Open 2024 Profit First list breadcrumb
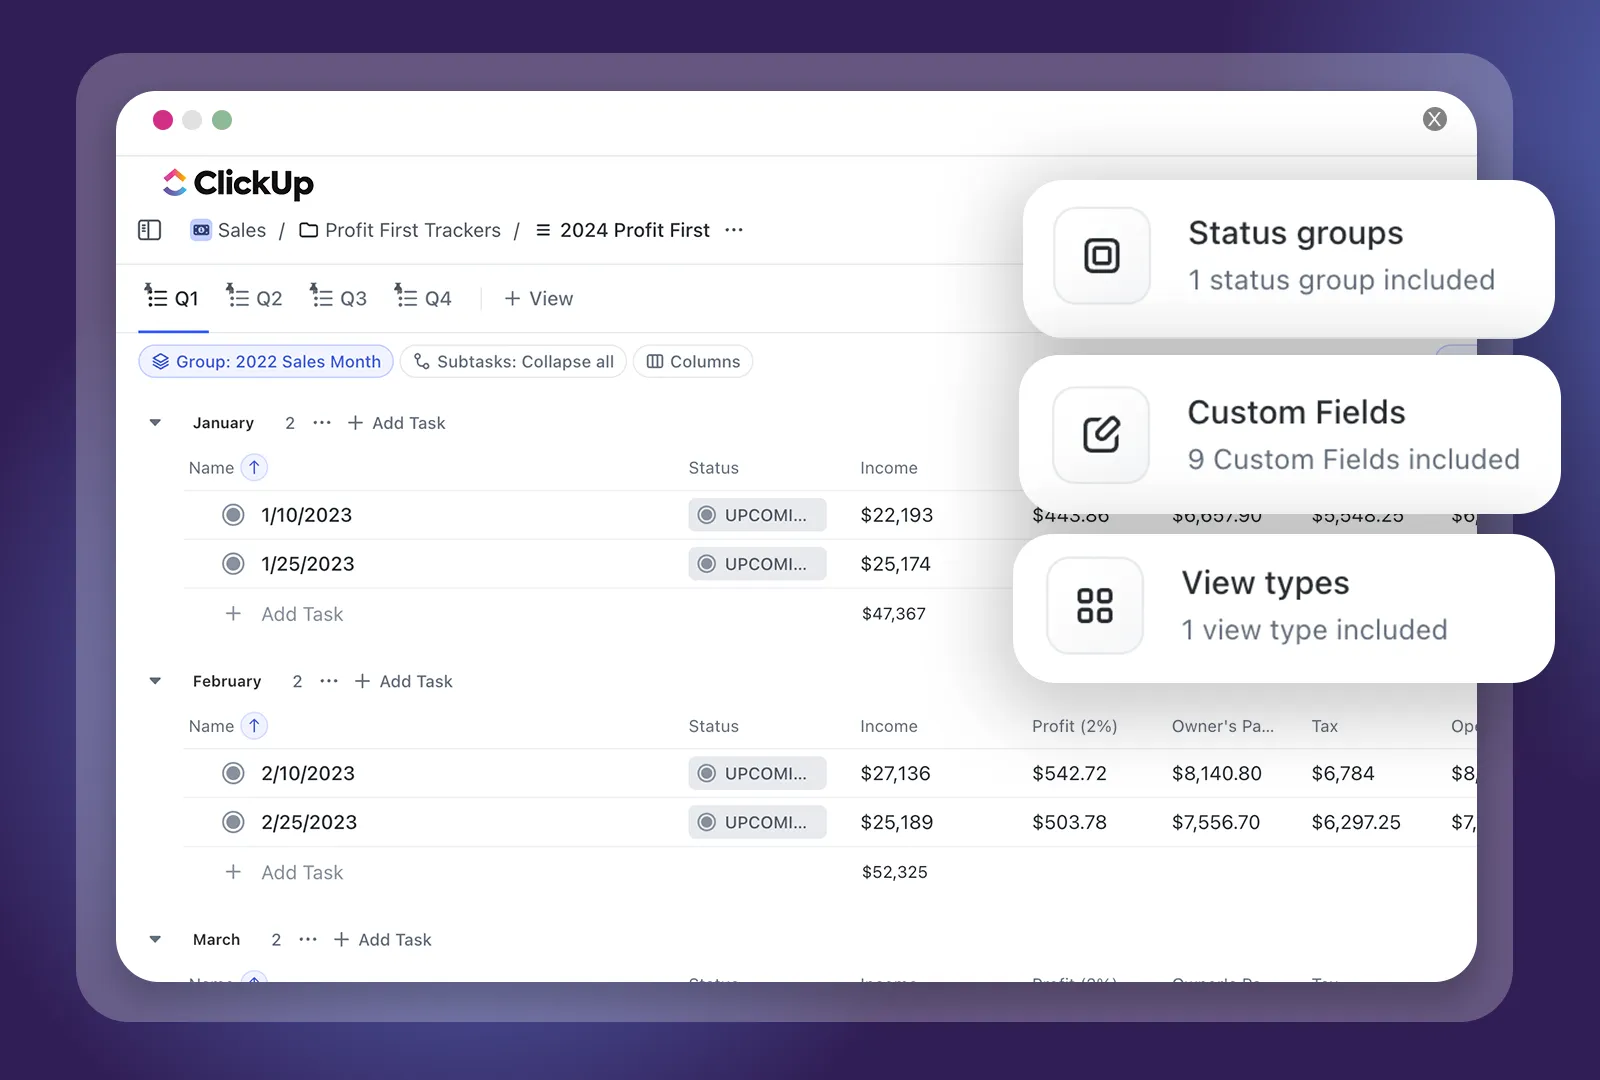This screenshot has width=1600, height=1080. 623,230
